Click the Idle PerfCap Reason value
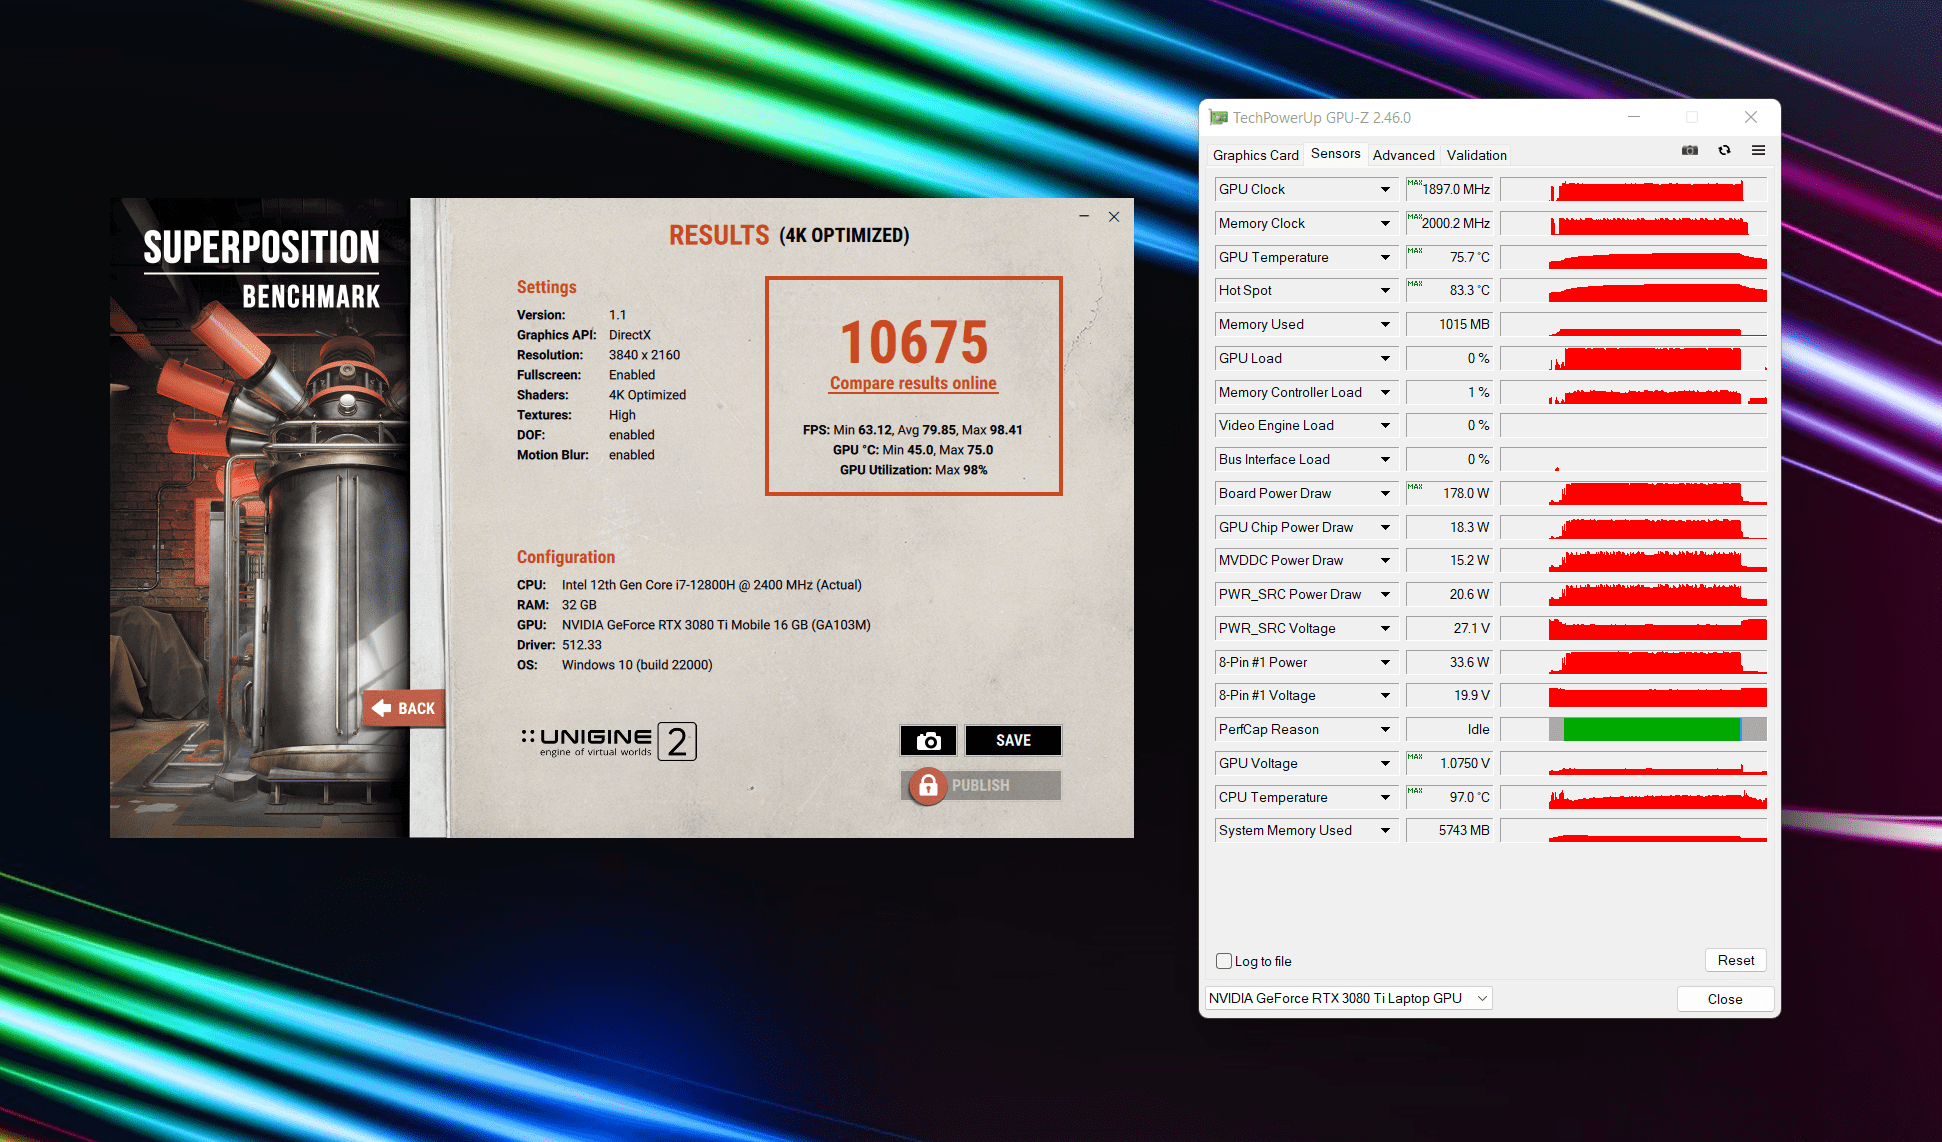This screenshot has height=1142, width=1942. 1449,729
